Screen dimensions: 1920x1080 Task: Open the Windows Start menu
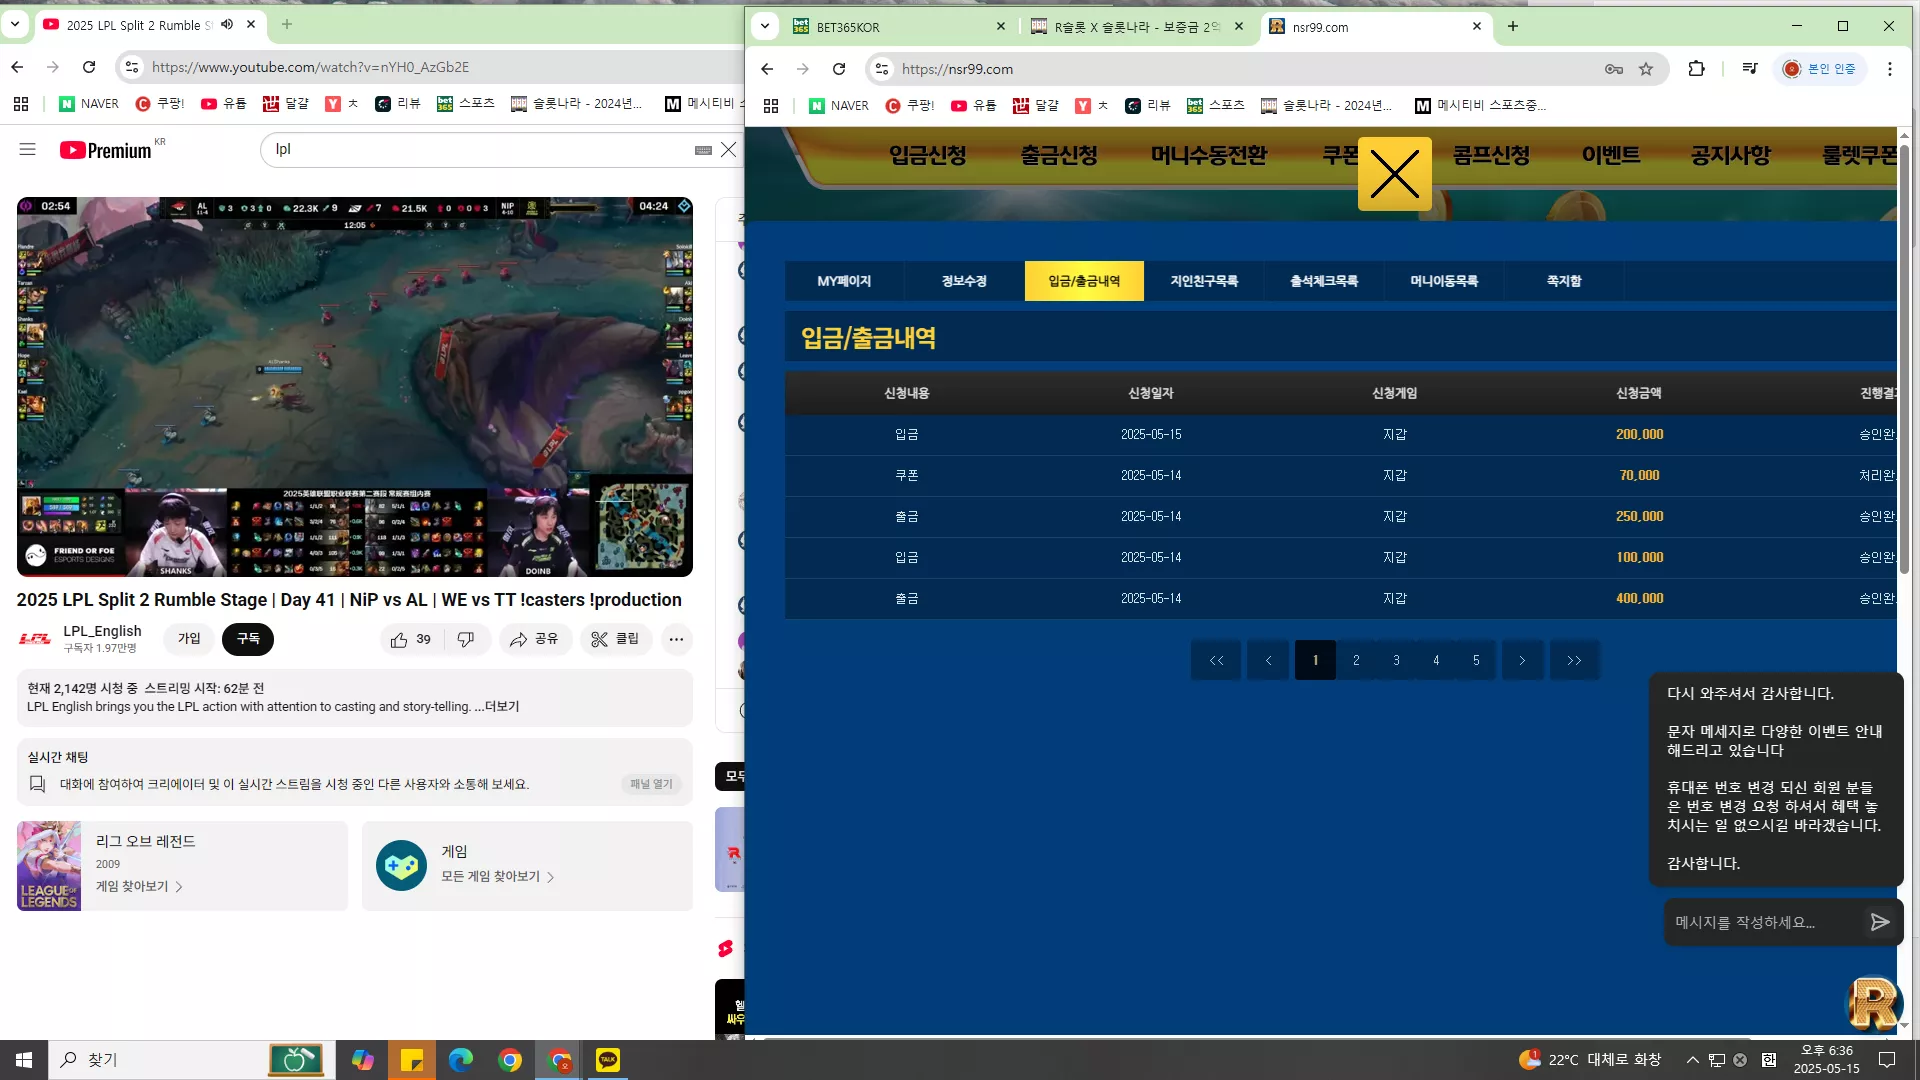point(24,1060)
